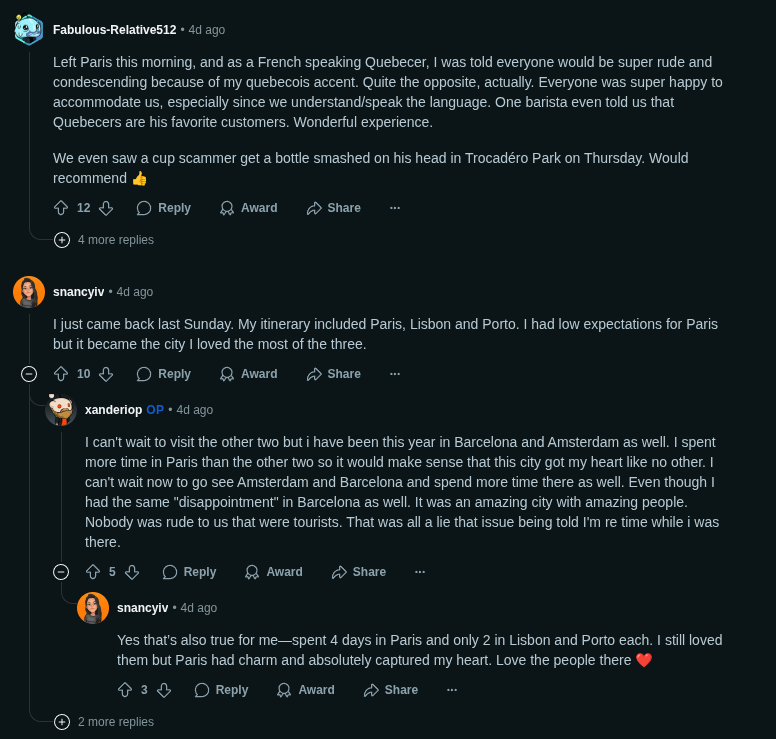
Task: Downvote Fabulous-Relative512's Paris comment
Action: pyautogui.click(x=106, y=208)
